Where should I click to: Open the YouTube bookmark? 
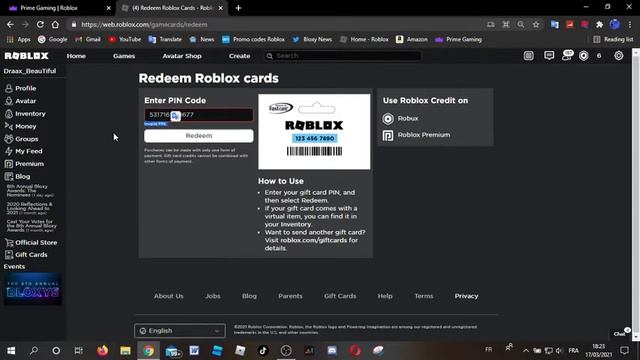tap(124, 40)
